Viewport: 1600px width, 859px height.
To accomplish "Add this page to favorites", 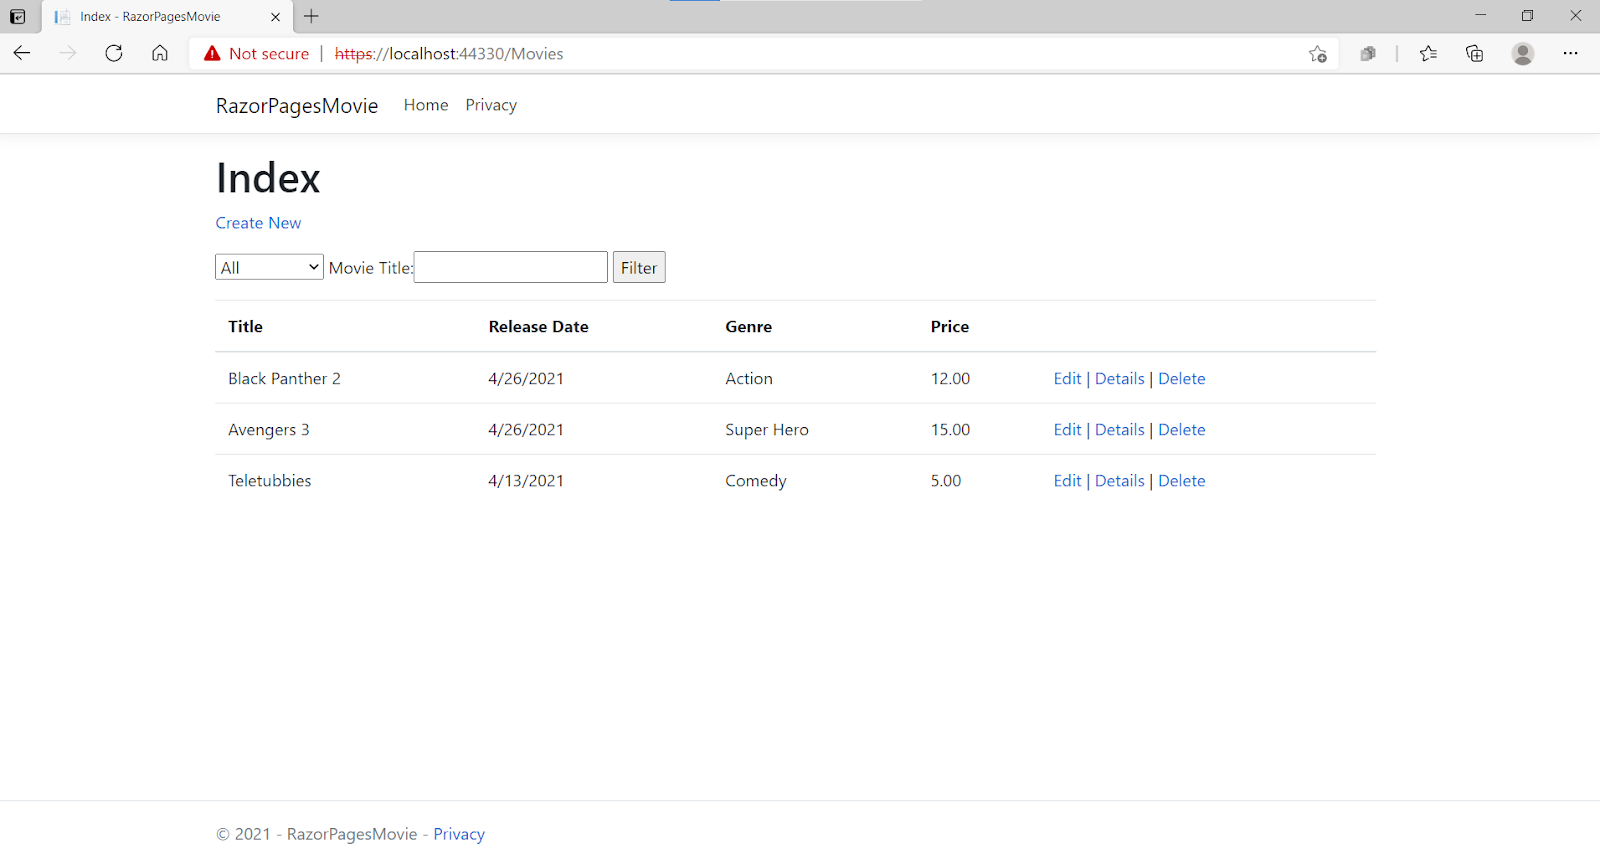I will pos(1318,54).
